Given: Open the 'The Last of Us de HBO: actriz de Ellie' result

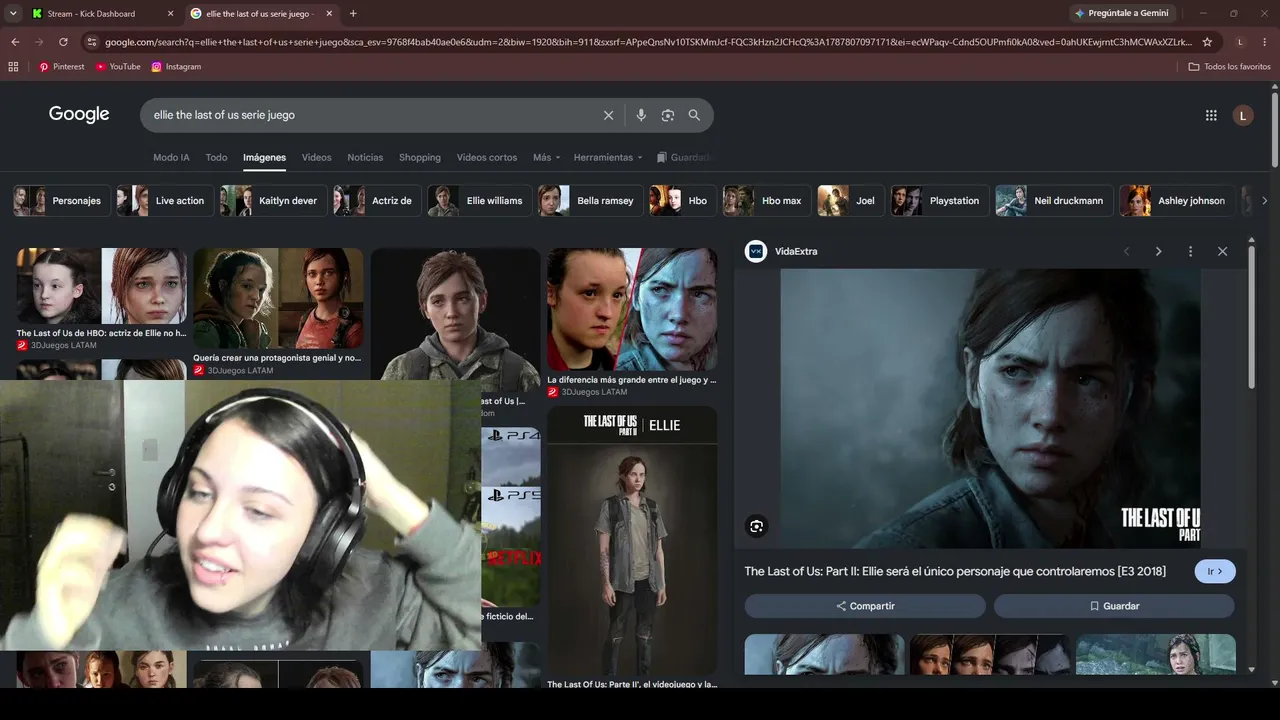Looking at the screenshot, I should point(101,299).
